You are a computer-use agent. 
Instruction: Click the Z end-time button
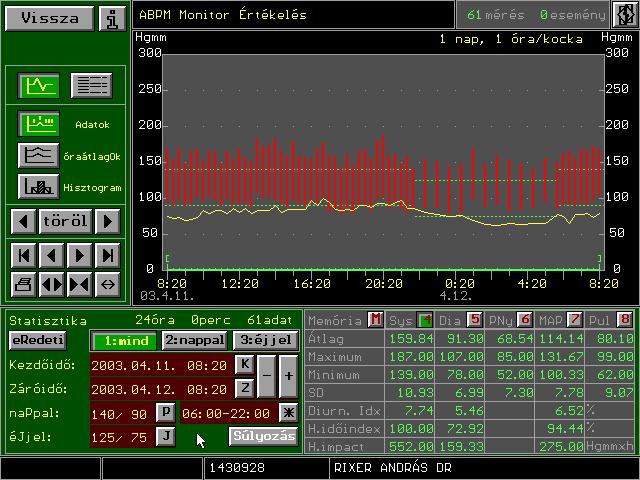245,388
